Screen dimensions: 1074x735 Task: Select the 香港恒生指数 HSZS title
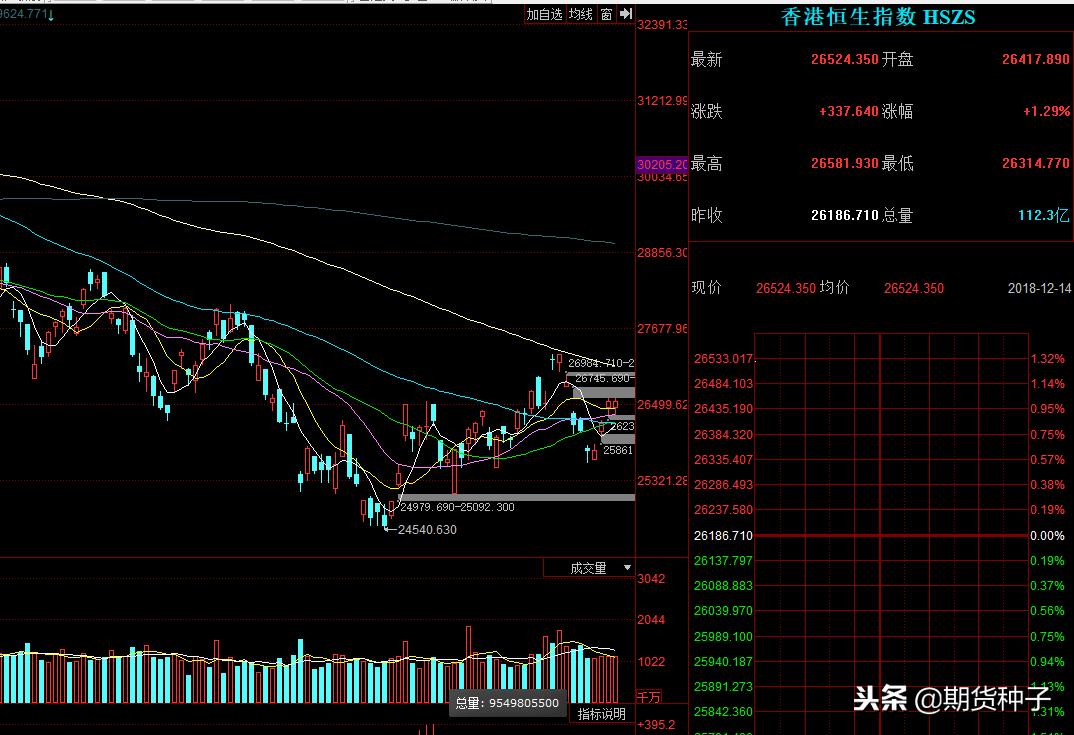point(878,16)
